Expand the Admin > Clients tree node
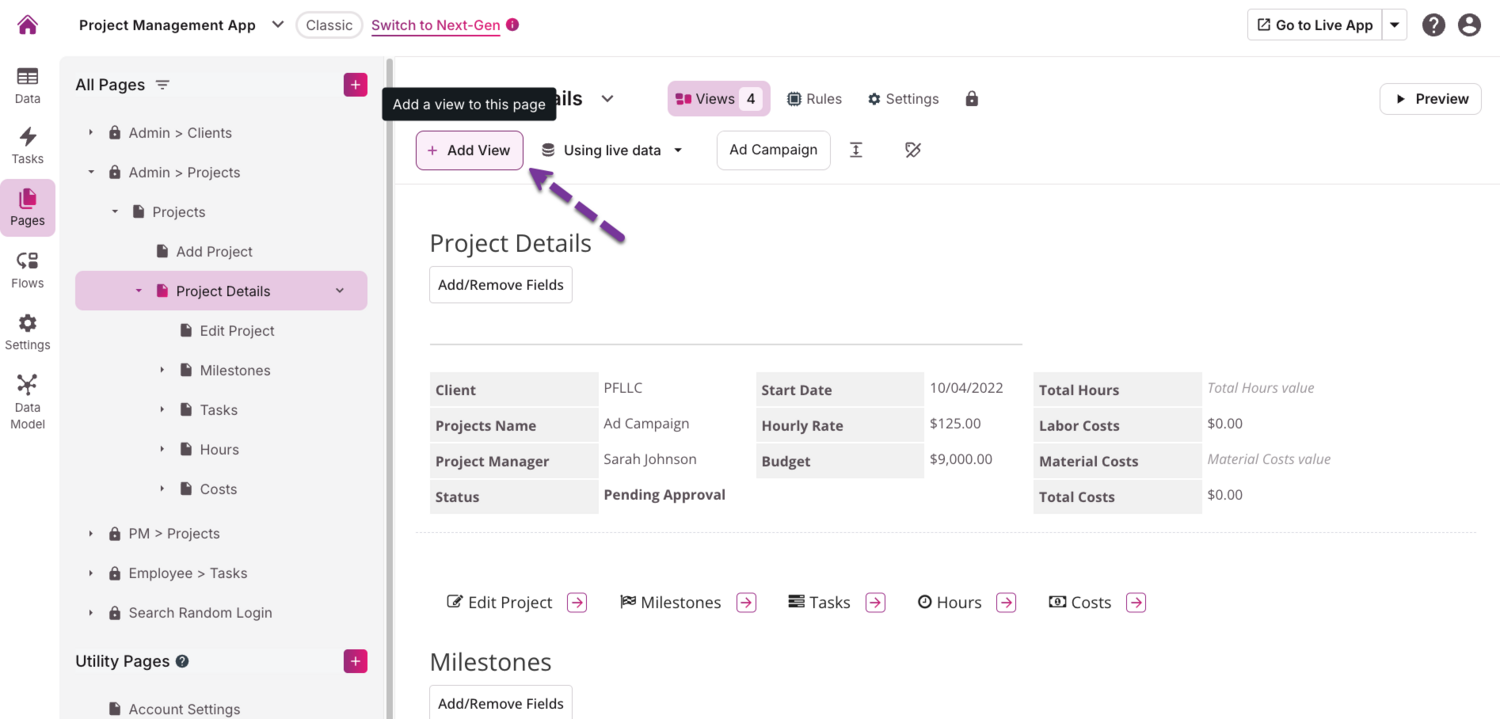This screenshot has width=1500, height=719. 91,133
